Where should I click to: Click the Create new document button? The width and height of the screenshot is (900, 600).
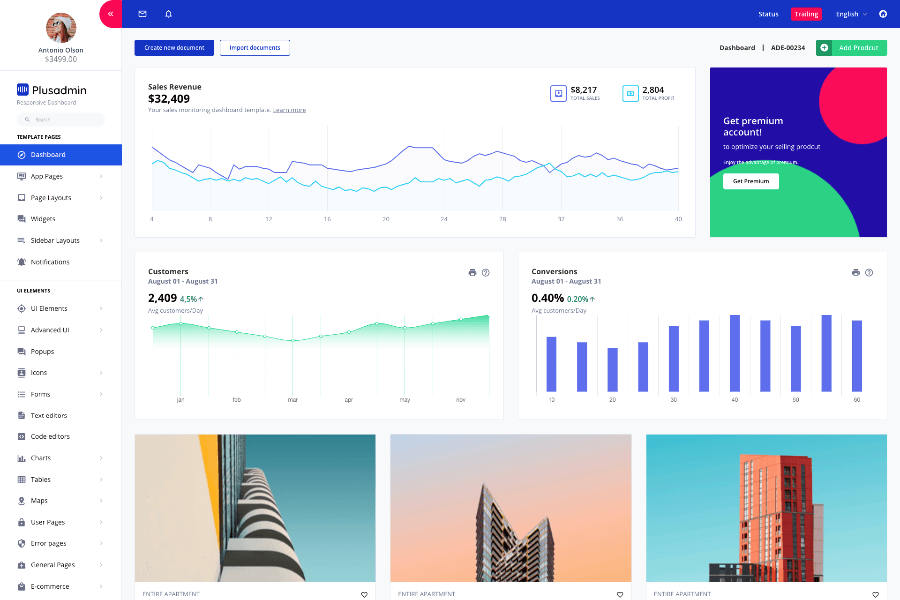coord(174,47)
